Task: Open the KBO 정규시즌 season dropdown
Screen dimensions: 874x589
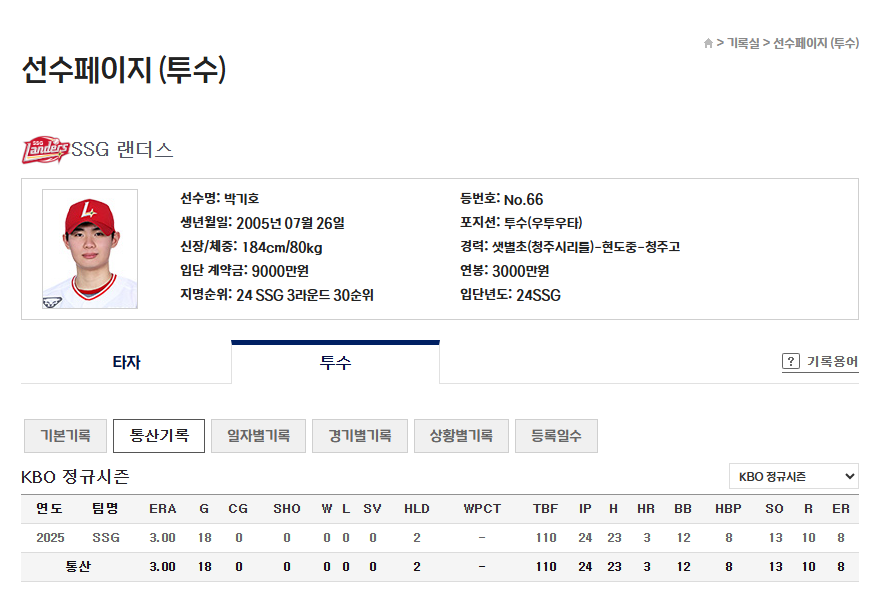Action: (x=793, y=477)
